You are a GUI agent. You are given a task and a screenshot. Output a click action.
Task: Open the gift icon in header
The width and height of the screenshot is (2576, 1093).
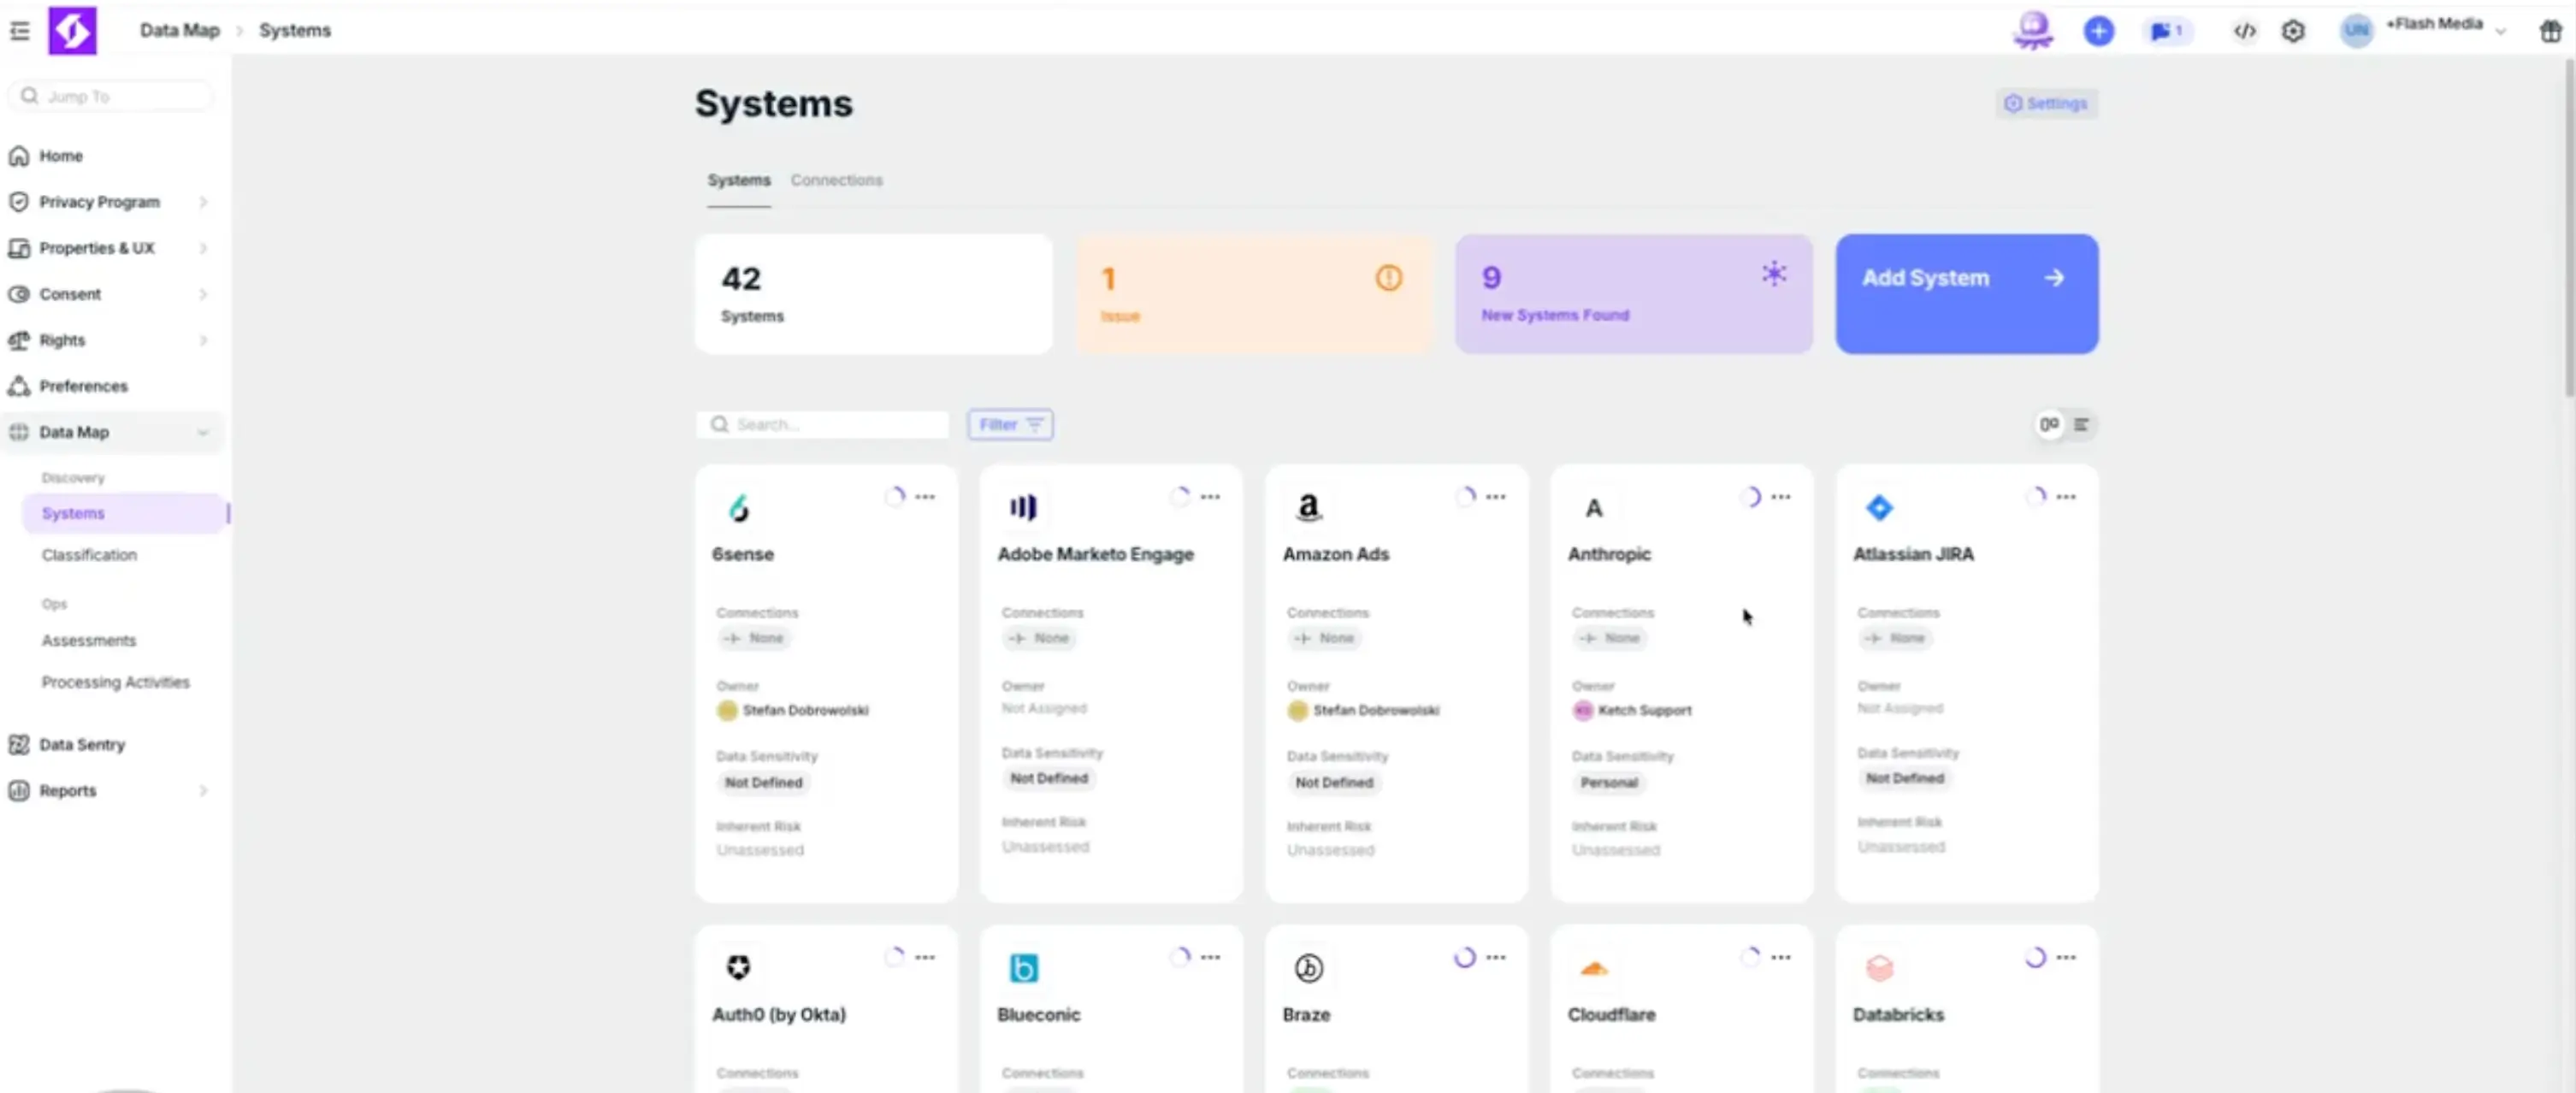pos(2550,31)
